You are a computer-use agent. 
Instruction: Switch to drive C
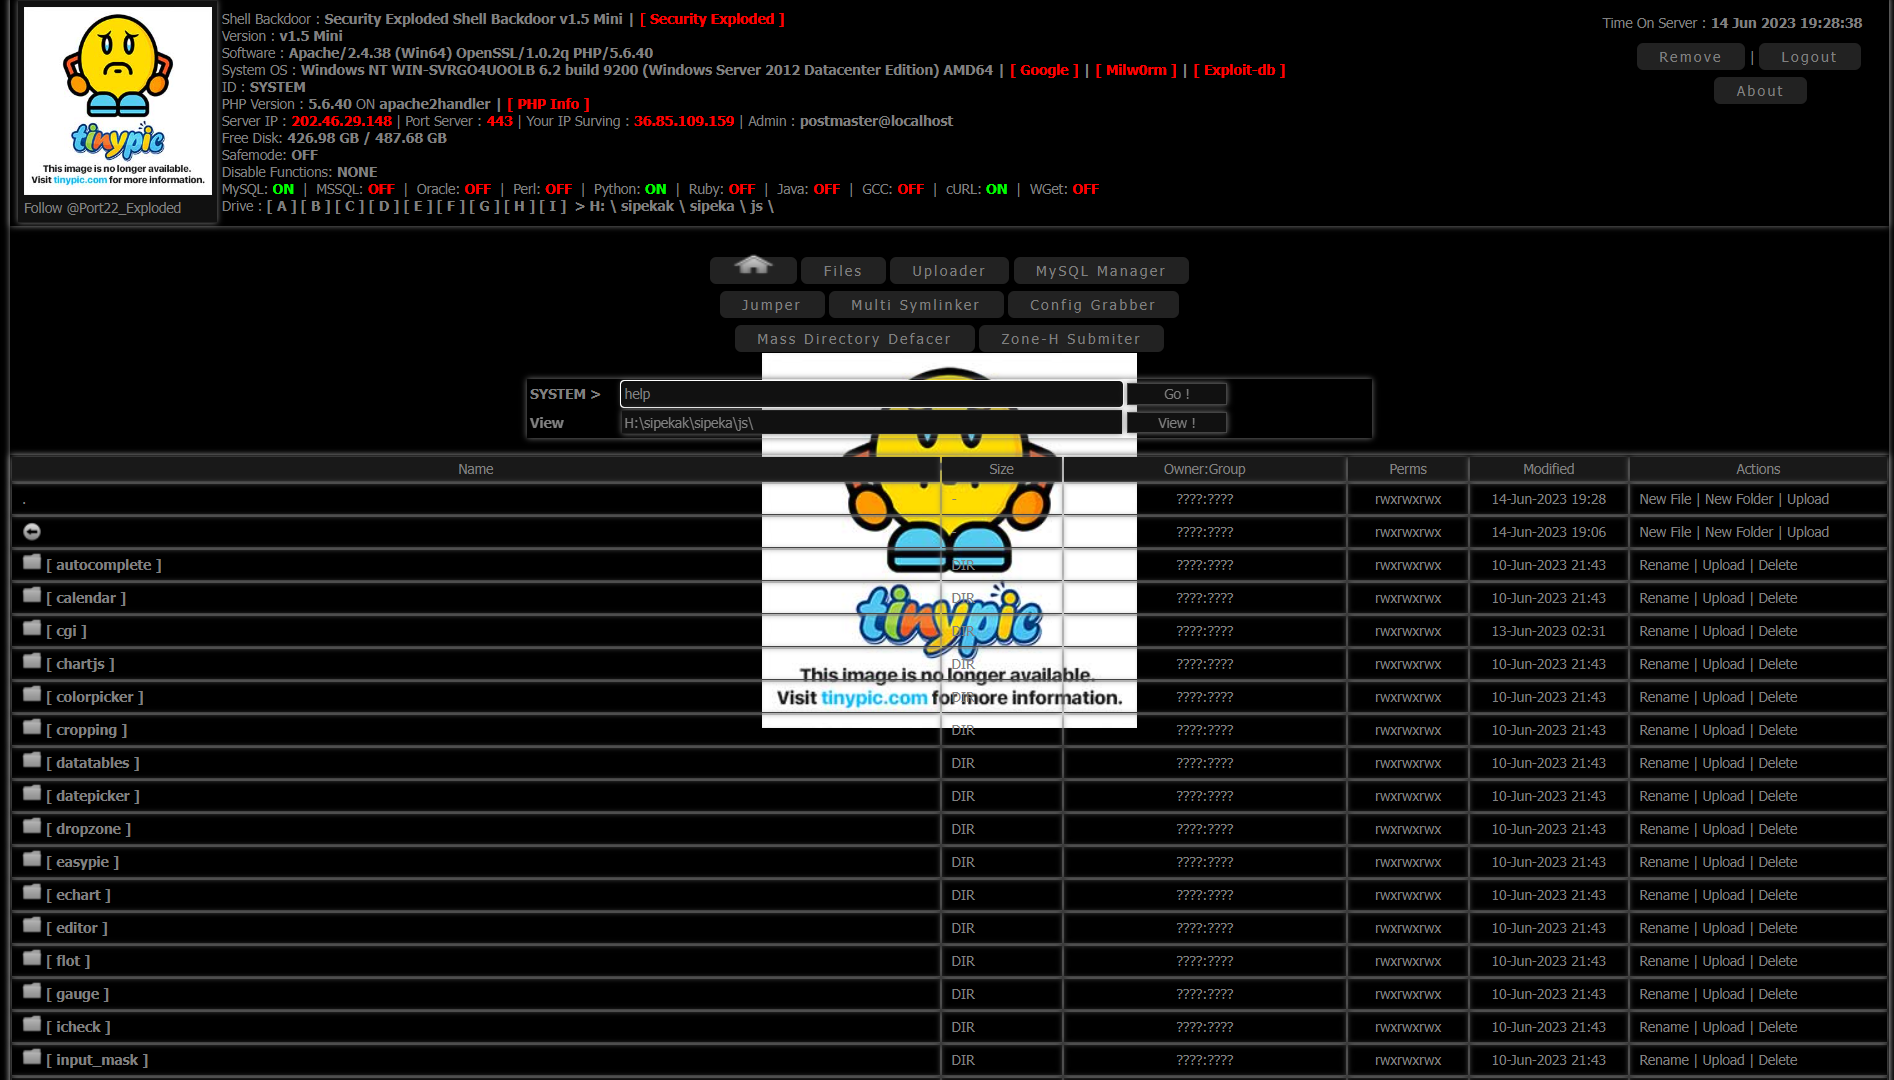click(x=350, y=206)
